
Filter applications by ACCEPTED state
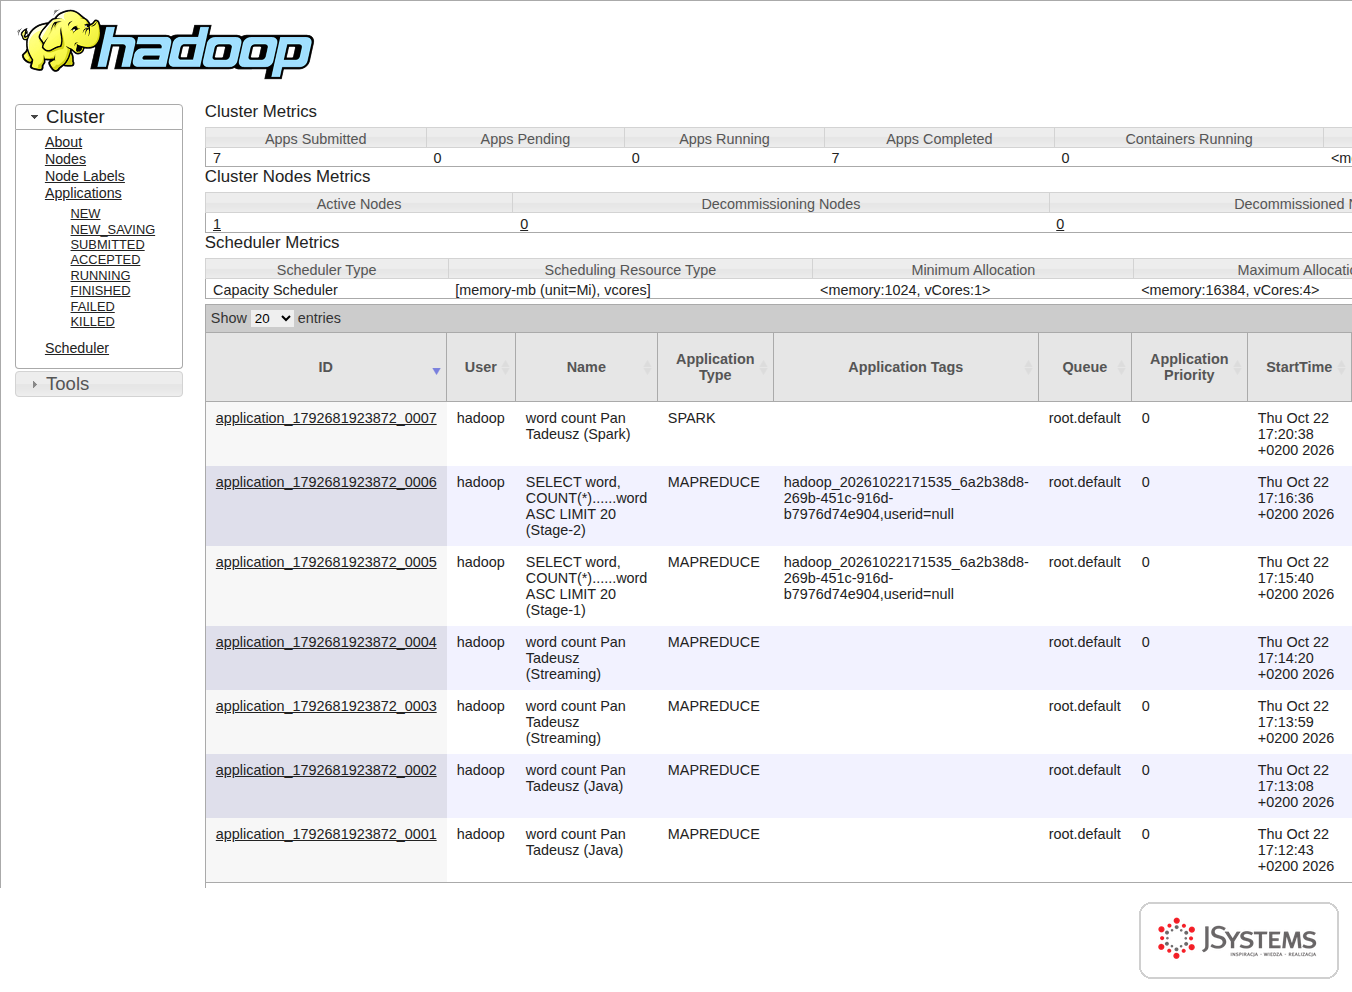(105, 260)
